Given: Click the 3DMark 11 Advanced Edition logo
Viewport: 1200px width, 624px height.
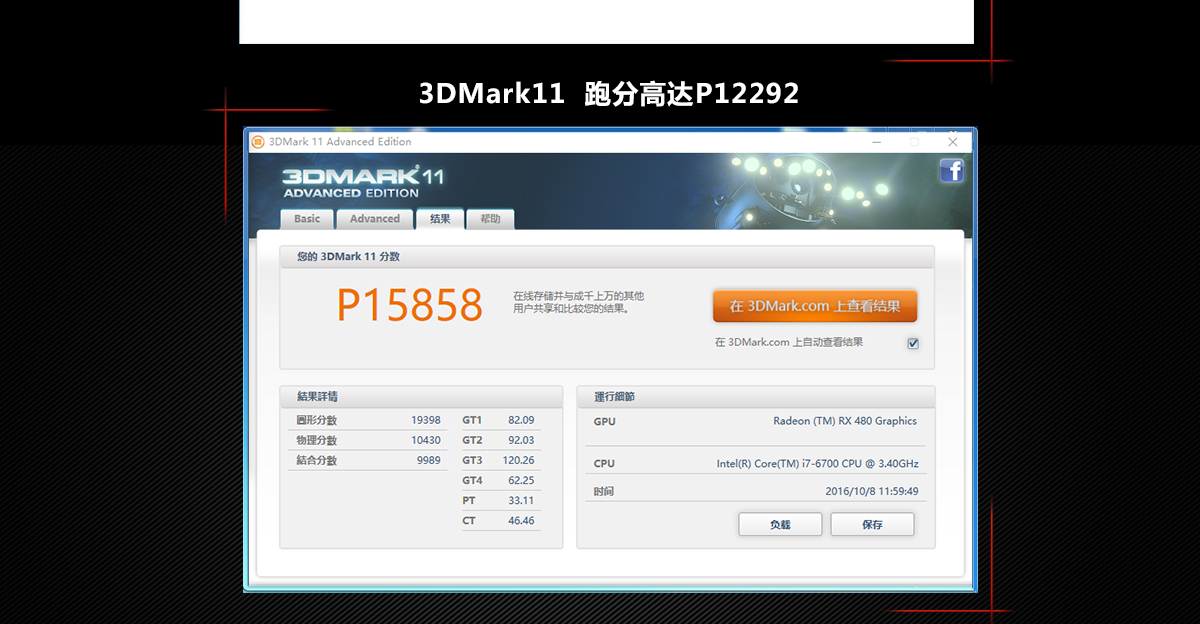Looking at the screenshot, I should [363, 181].
